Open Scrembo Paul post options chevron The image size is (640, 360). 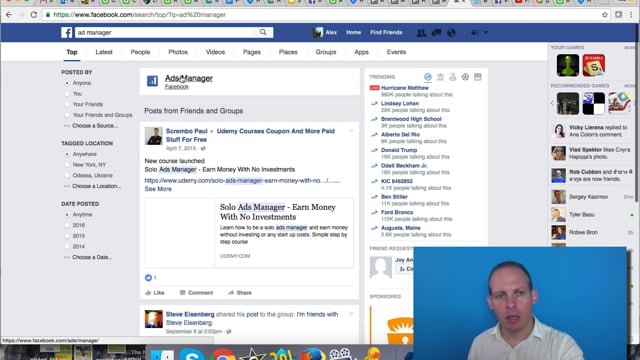pyautogui.click(x=351, y=131)
